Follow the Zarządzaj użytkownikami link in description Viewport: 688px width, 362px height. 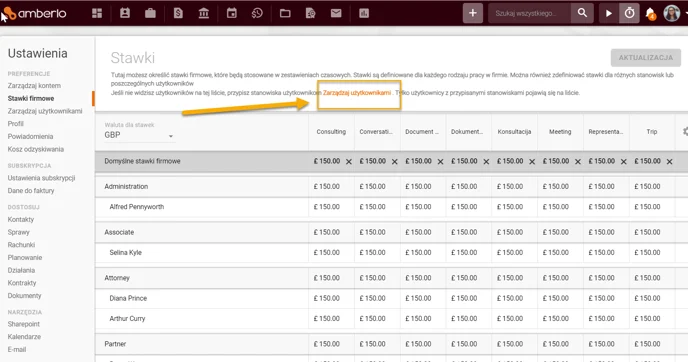click(357, 93)
